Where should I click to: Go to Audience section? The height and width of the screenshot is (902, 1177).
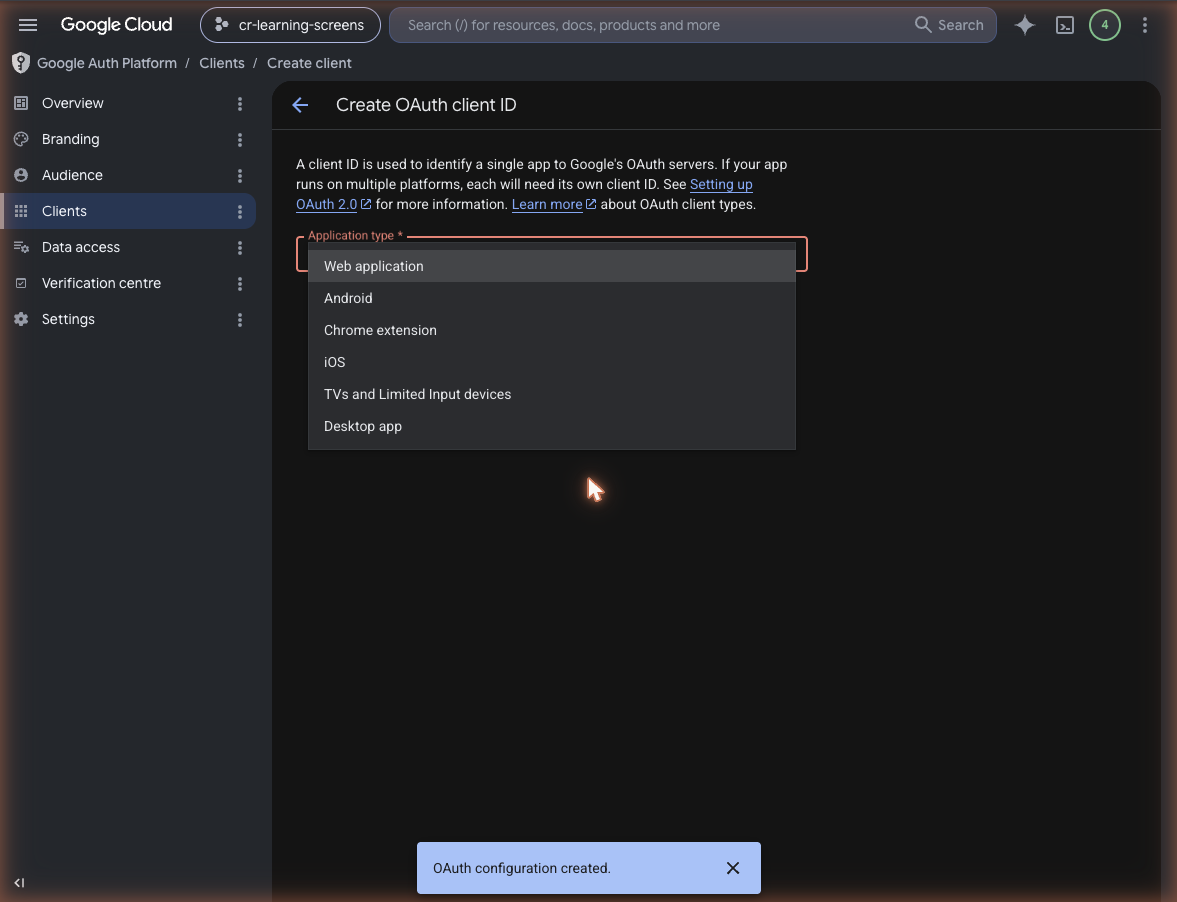pos(72,175)
